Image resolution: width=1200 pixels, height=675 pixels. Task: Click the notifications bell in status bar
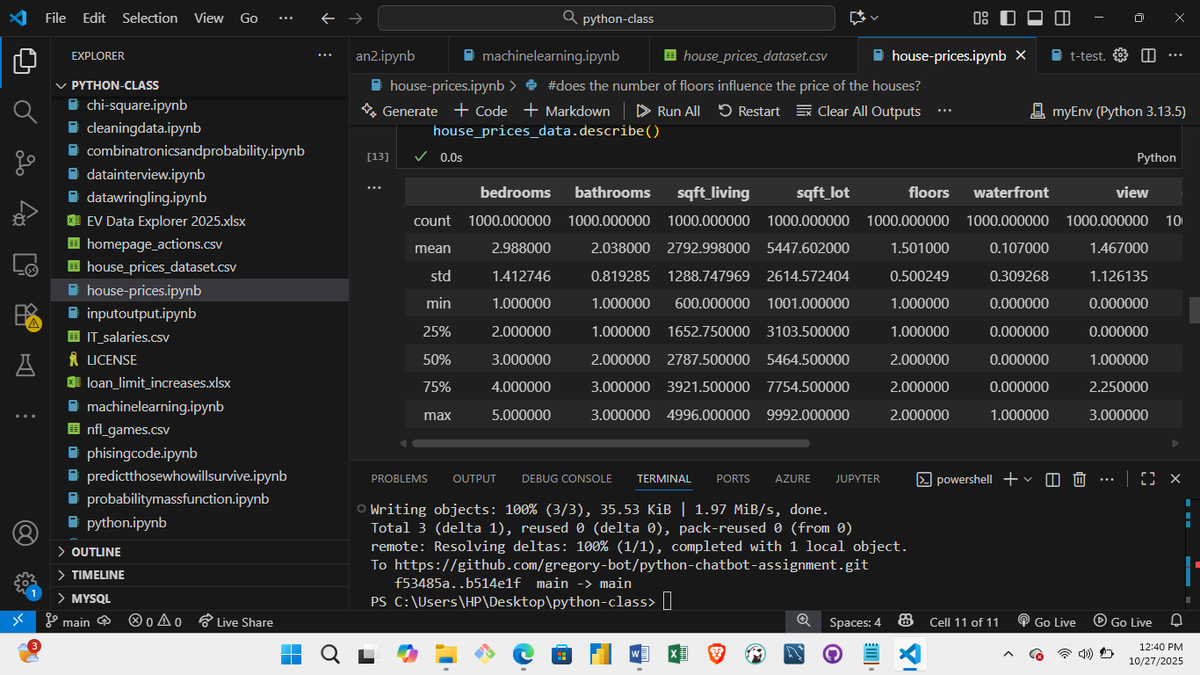click(x=1176, y=622)
